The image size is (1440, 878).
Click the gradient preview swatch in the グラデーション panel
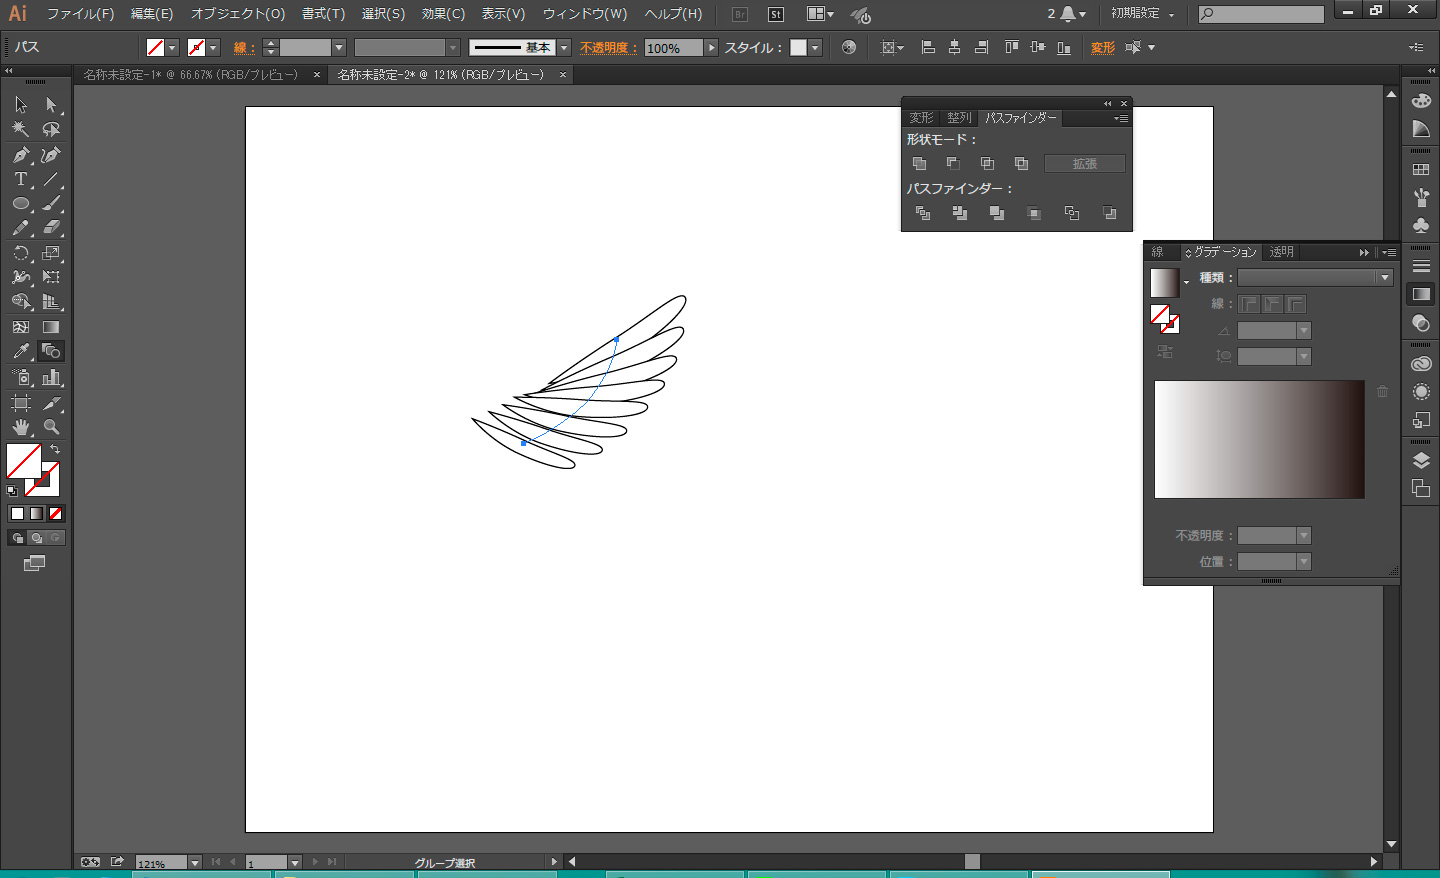[1164, 283]
